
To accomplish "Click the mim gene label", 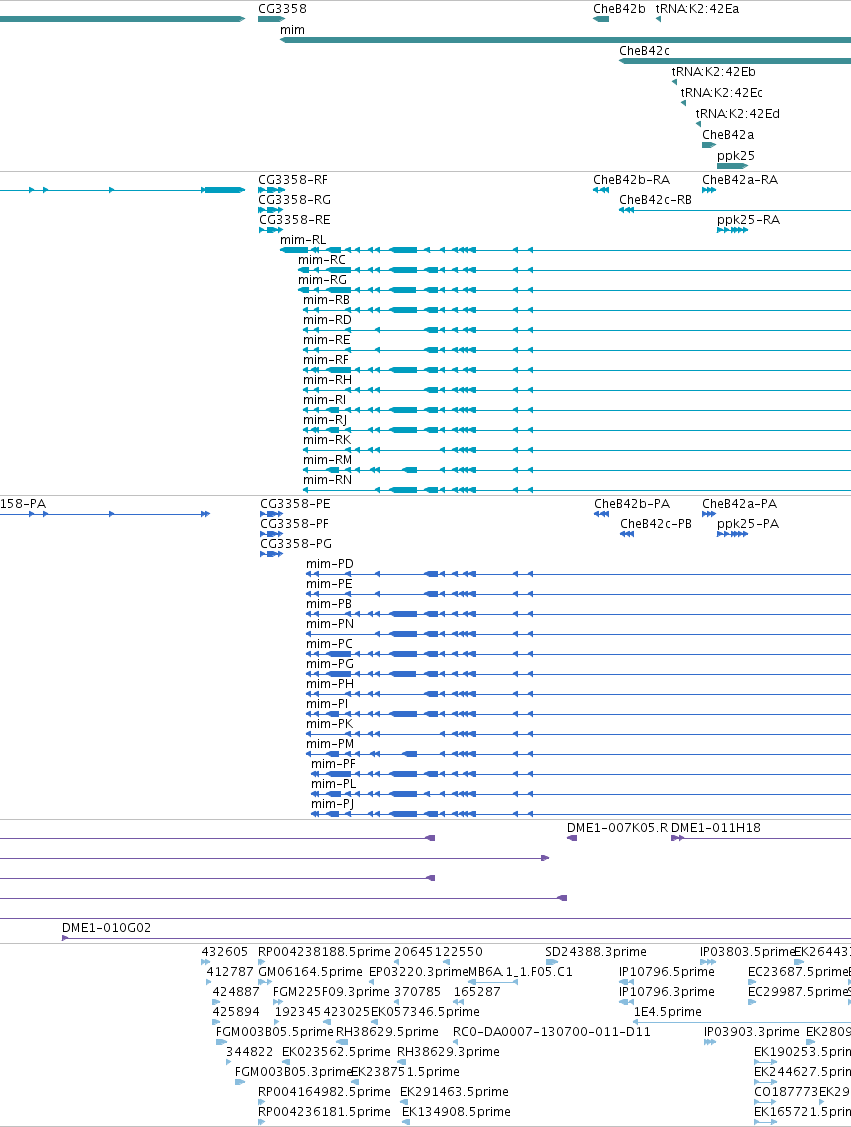I will [x=292, y=29].
